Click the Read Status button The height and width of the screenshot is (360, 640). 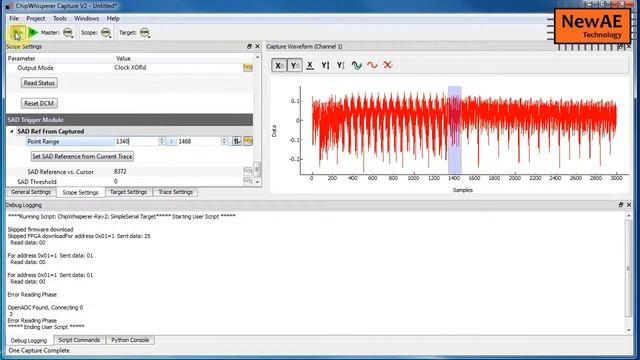pos(39,83)
